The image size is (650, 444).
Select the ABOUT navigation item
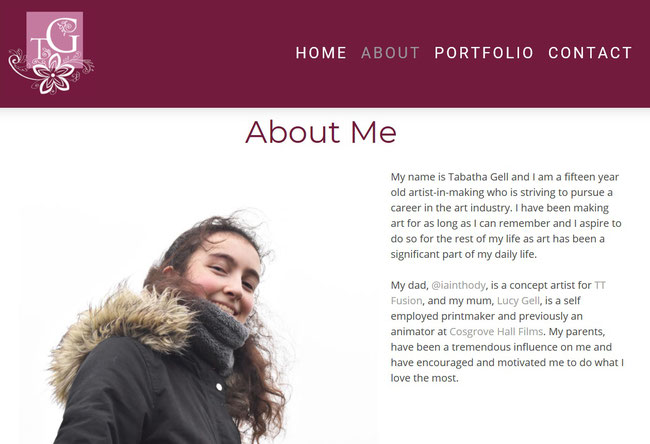(390, 53)
